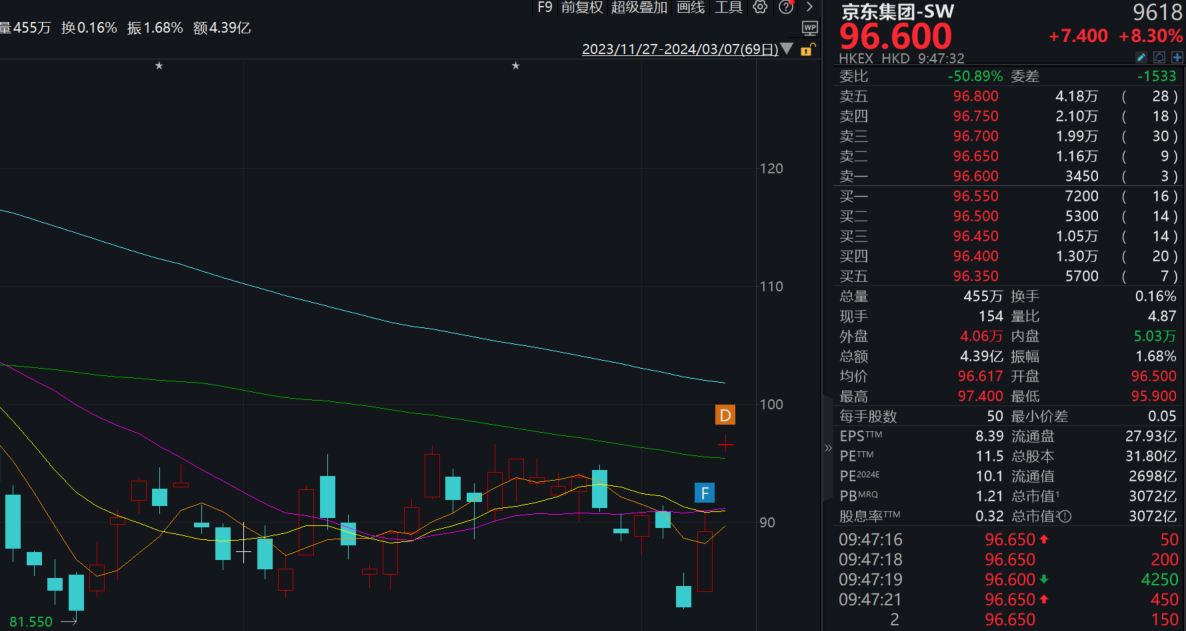This screenshot has height=631, width=1186.
Task: Select the 卖五 ask price 96.800
Action: click(976, 96)
